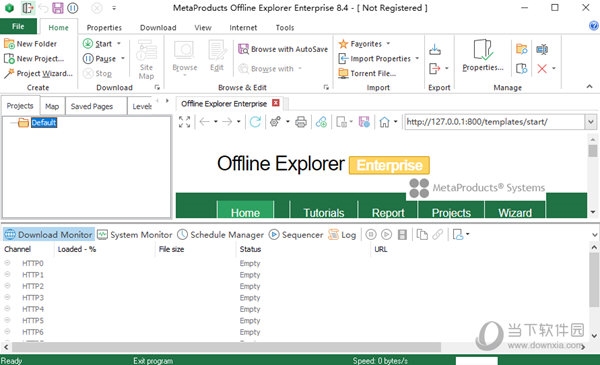600x365 pixels.
Task: Click the help icon at ribbon right
Action: click(x=593, y=26)
